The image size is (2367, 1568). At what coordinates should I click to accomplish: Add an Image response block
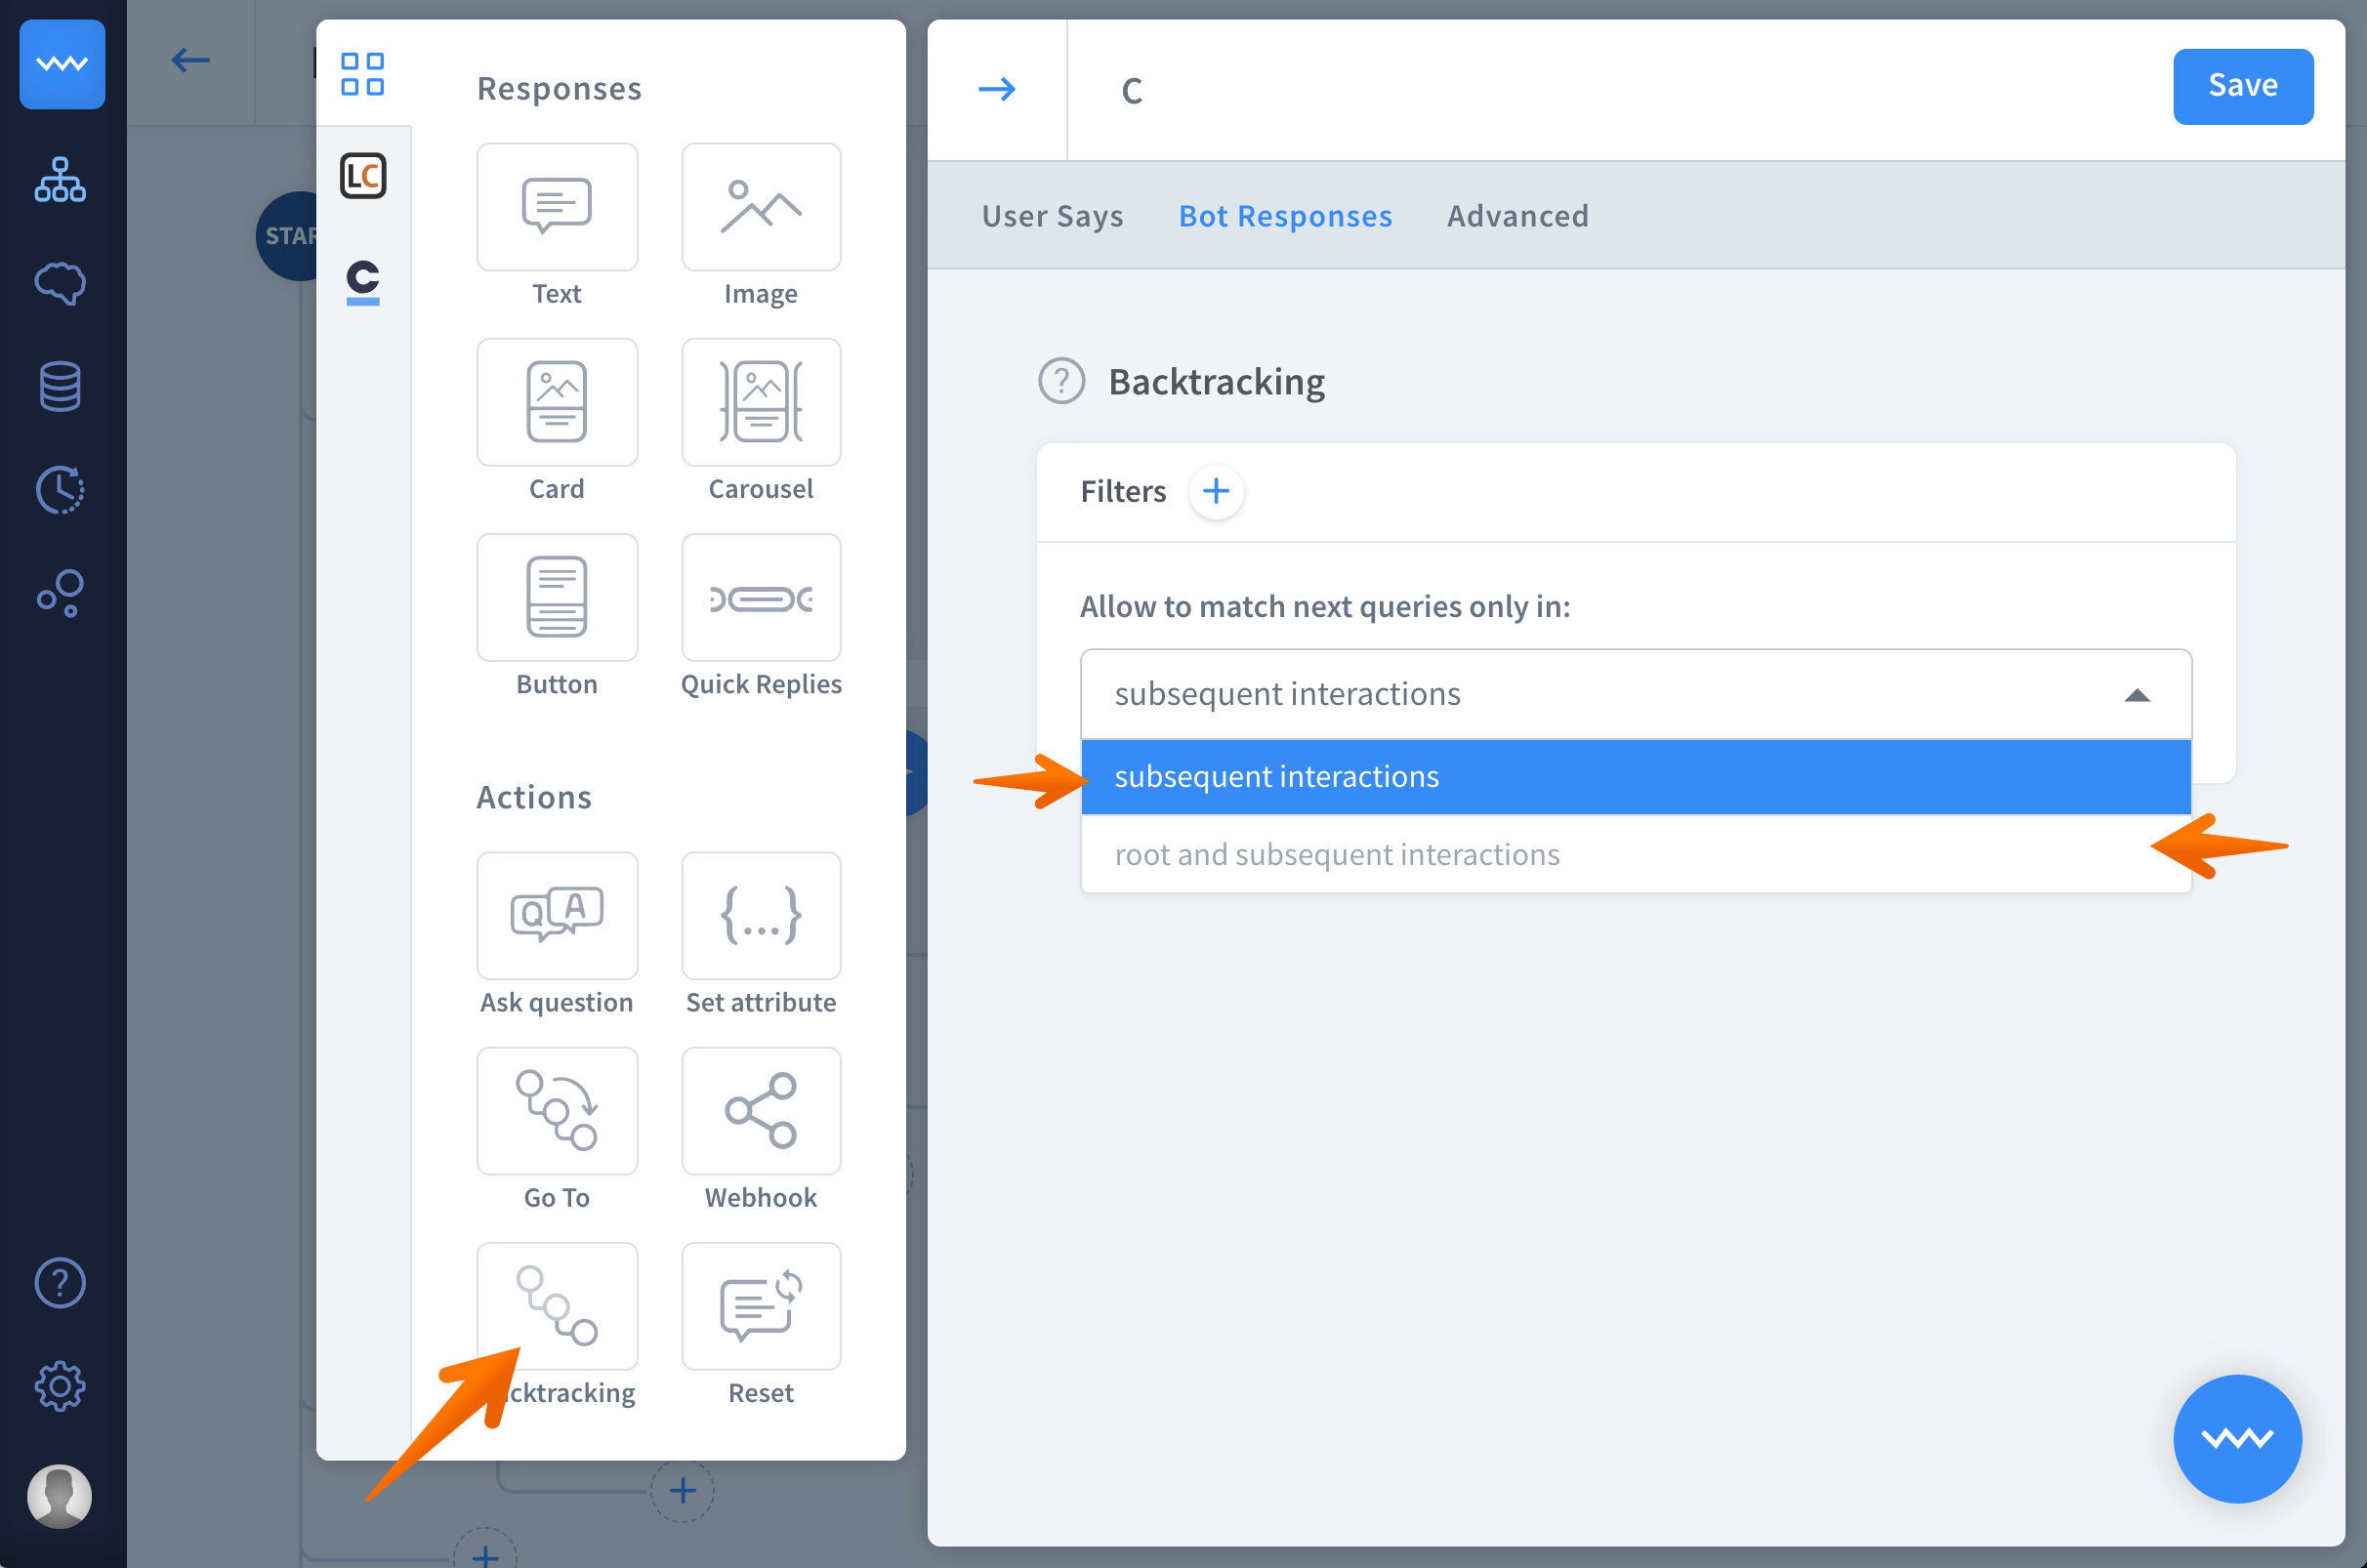click(x=760, y=207)
